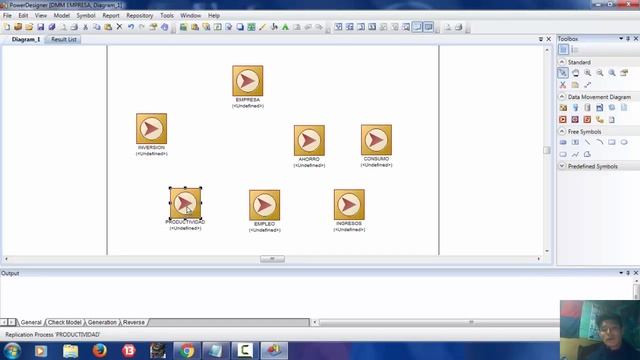The image size is (640, 360).
Task: Open the Toolbox panel options dropdown arrow
Action: click(x=621, y=38)
